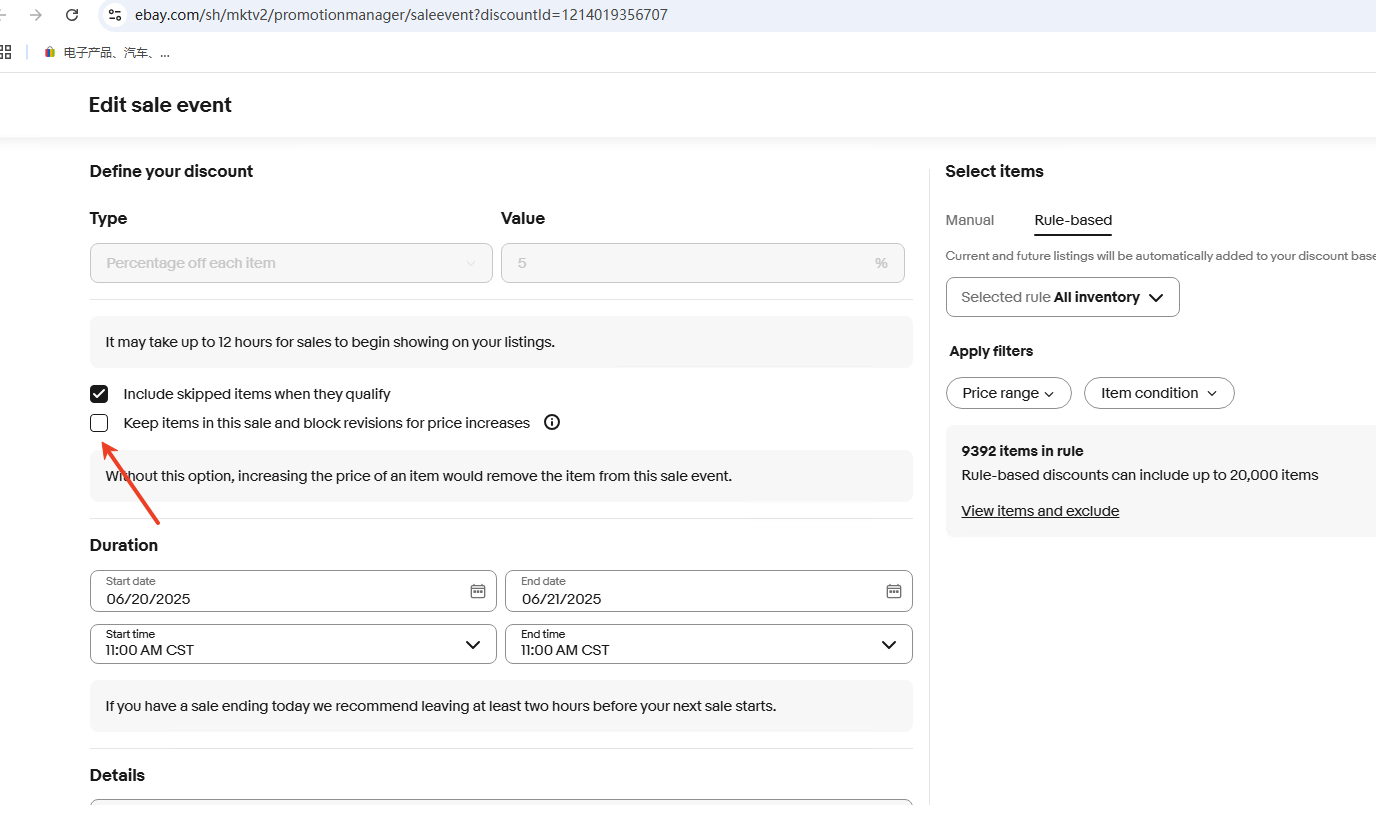Click the Start date field 06/20/2025
The height and width of the screenshot is (815, 1376).
pyautogui.click(x=293, y=591)
